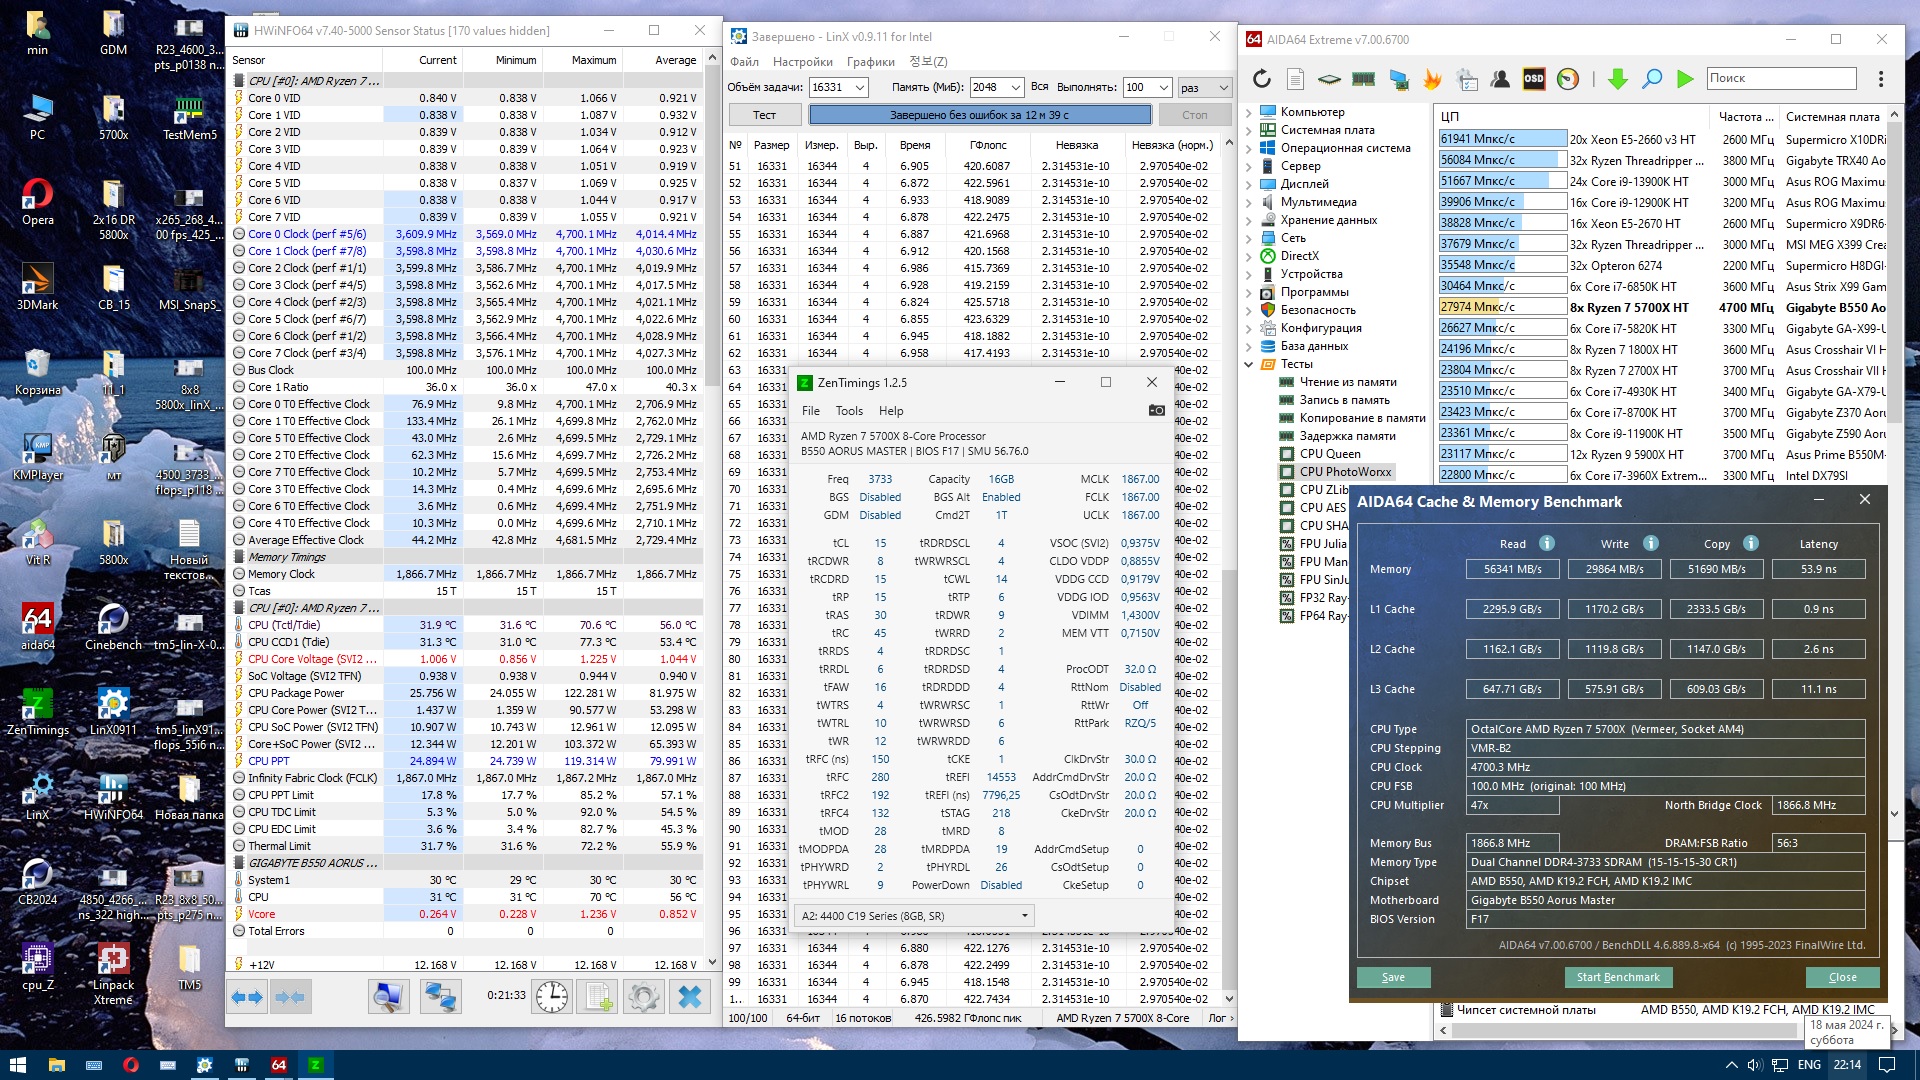Screen dimensions: 1920x1080
Task: Click HWiNFO reset clock icon
Action: [551, 996]
